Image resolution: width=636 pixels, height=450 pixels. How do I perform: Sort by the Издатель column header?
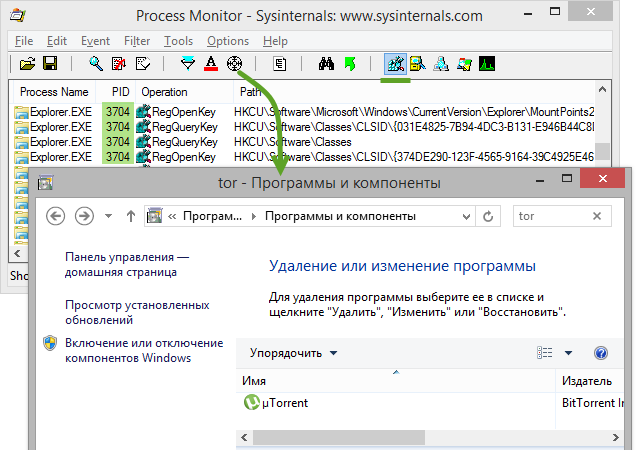[x=590, y=381]
